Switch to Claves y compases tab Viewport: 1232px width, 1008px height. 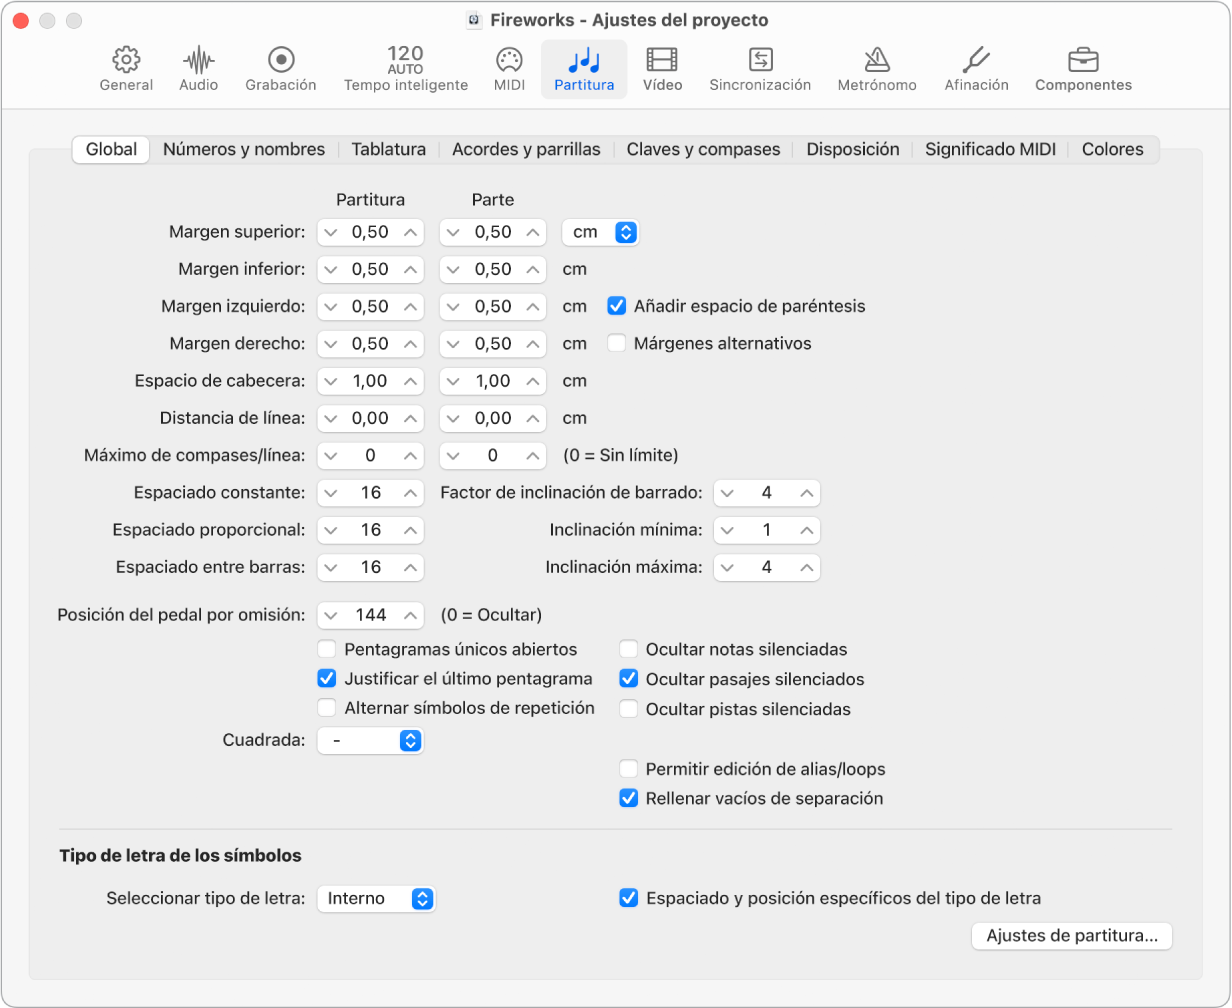pos(703,149)
